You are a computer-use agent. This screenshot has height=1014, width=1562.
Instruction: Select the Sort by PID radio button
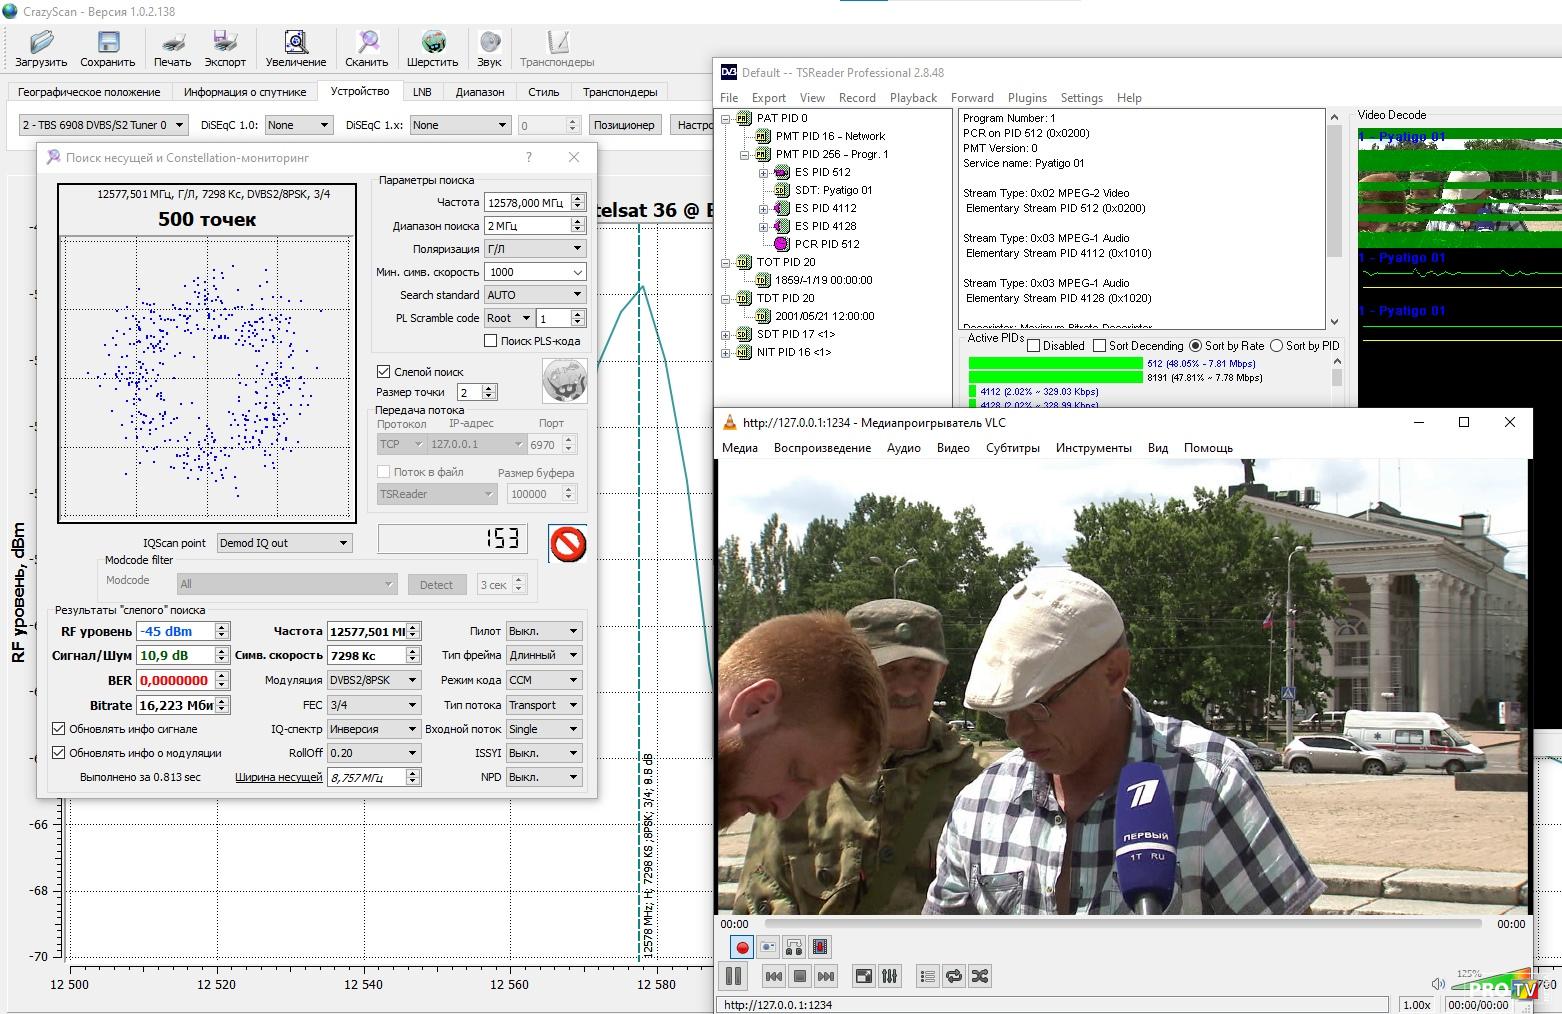point(1276,346)
